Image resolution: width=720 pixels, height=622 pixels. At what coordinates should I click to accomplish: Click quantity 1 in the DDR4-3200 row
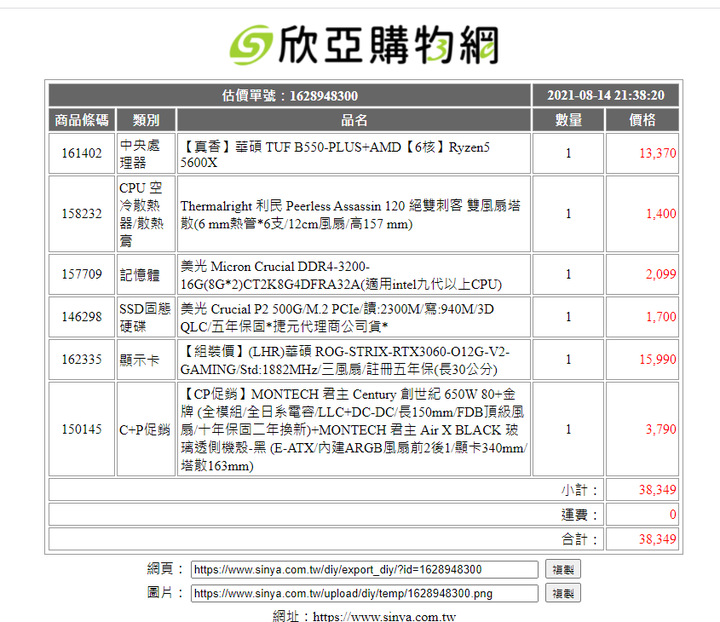(568, 275)
